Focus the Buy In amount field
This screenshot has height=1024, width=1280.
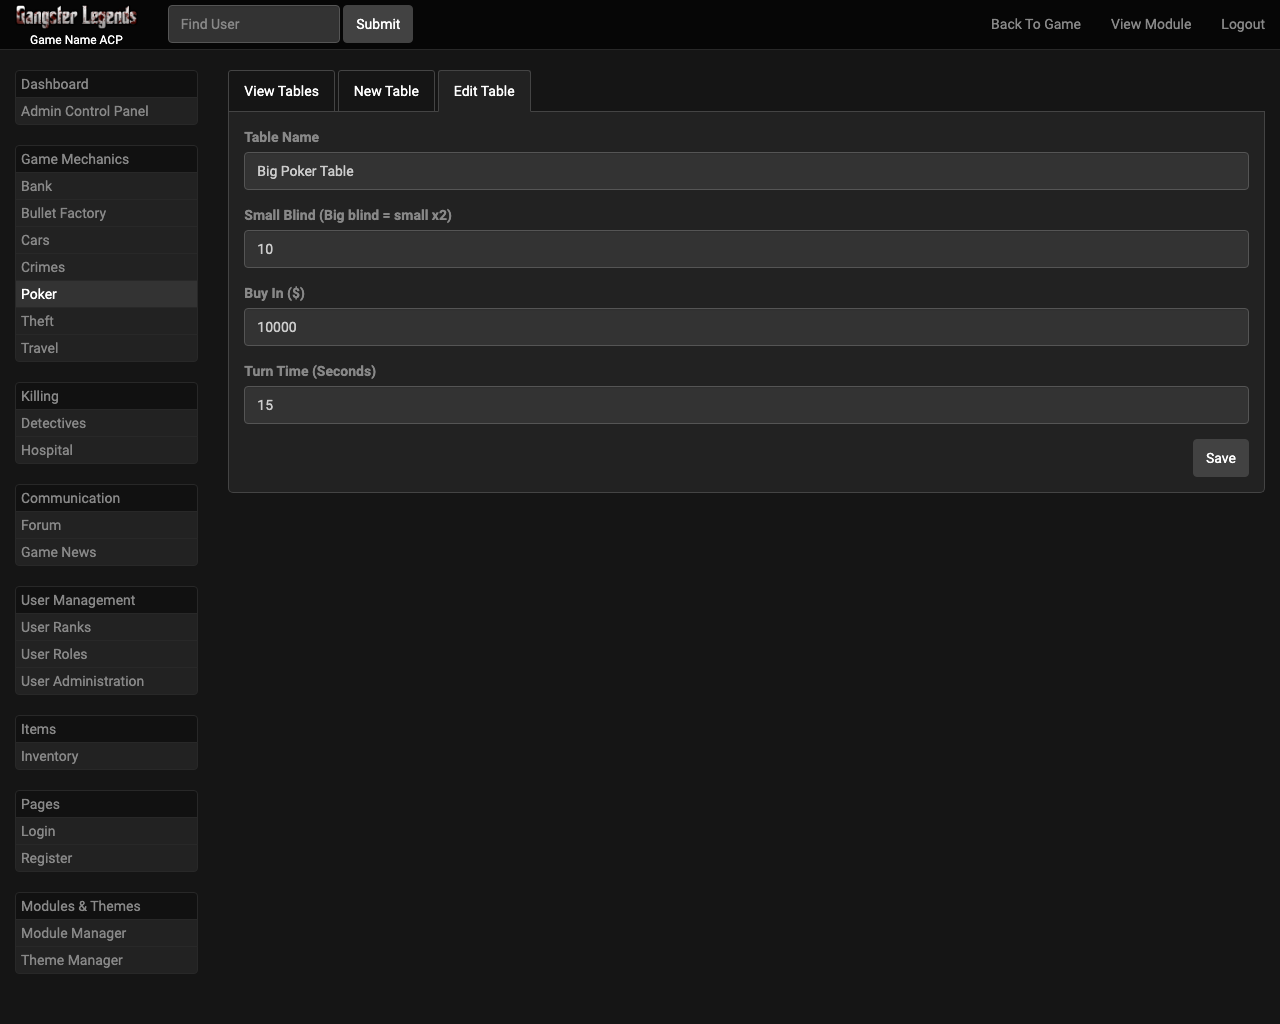tap(746, 327)
